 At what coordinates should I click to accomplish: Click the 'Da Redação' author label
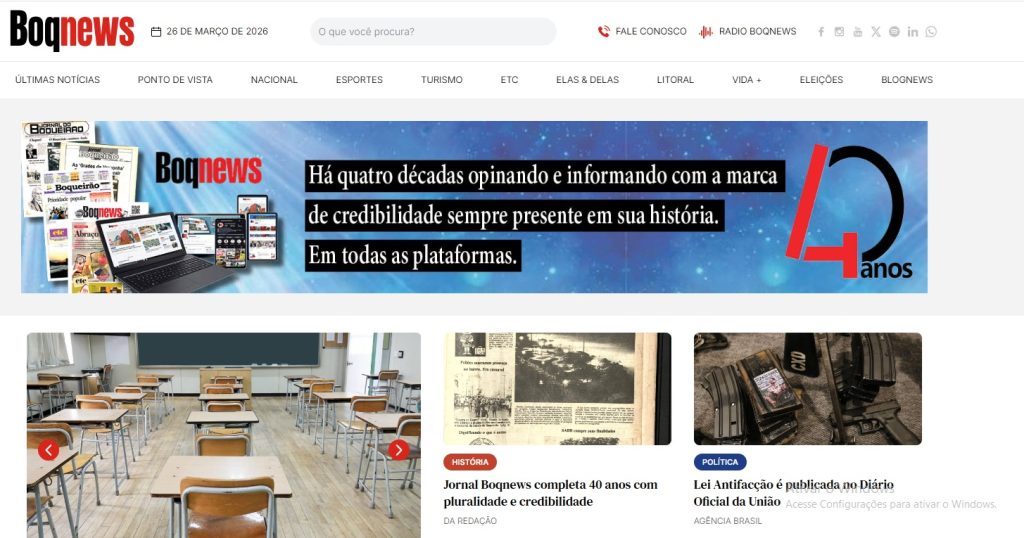(x=470, y=521)
